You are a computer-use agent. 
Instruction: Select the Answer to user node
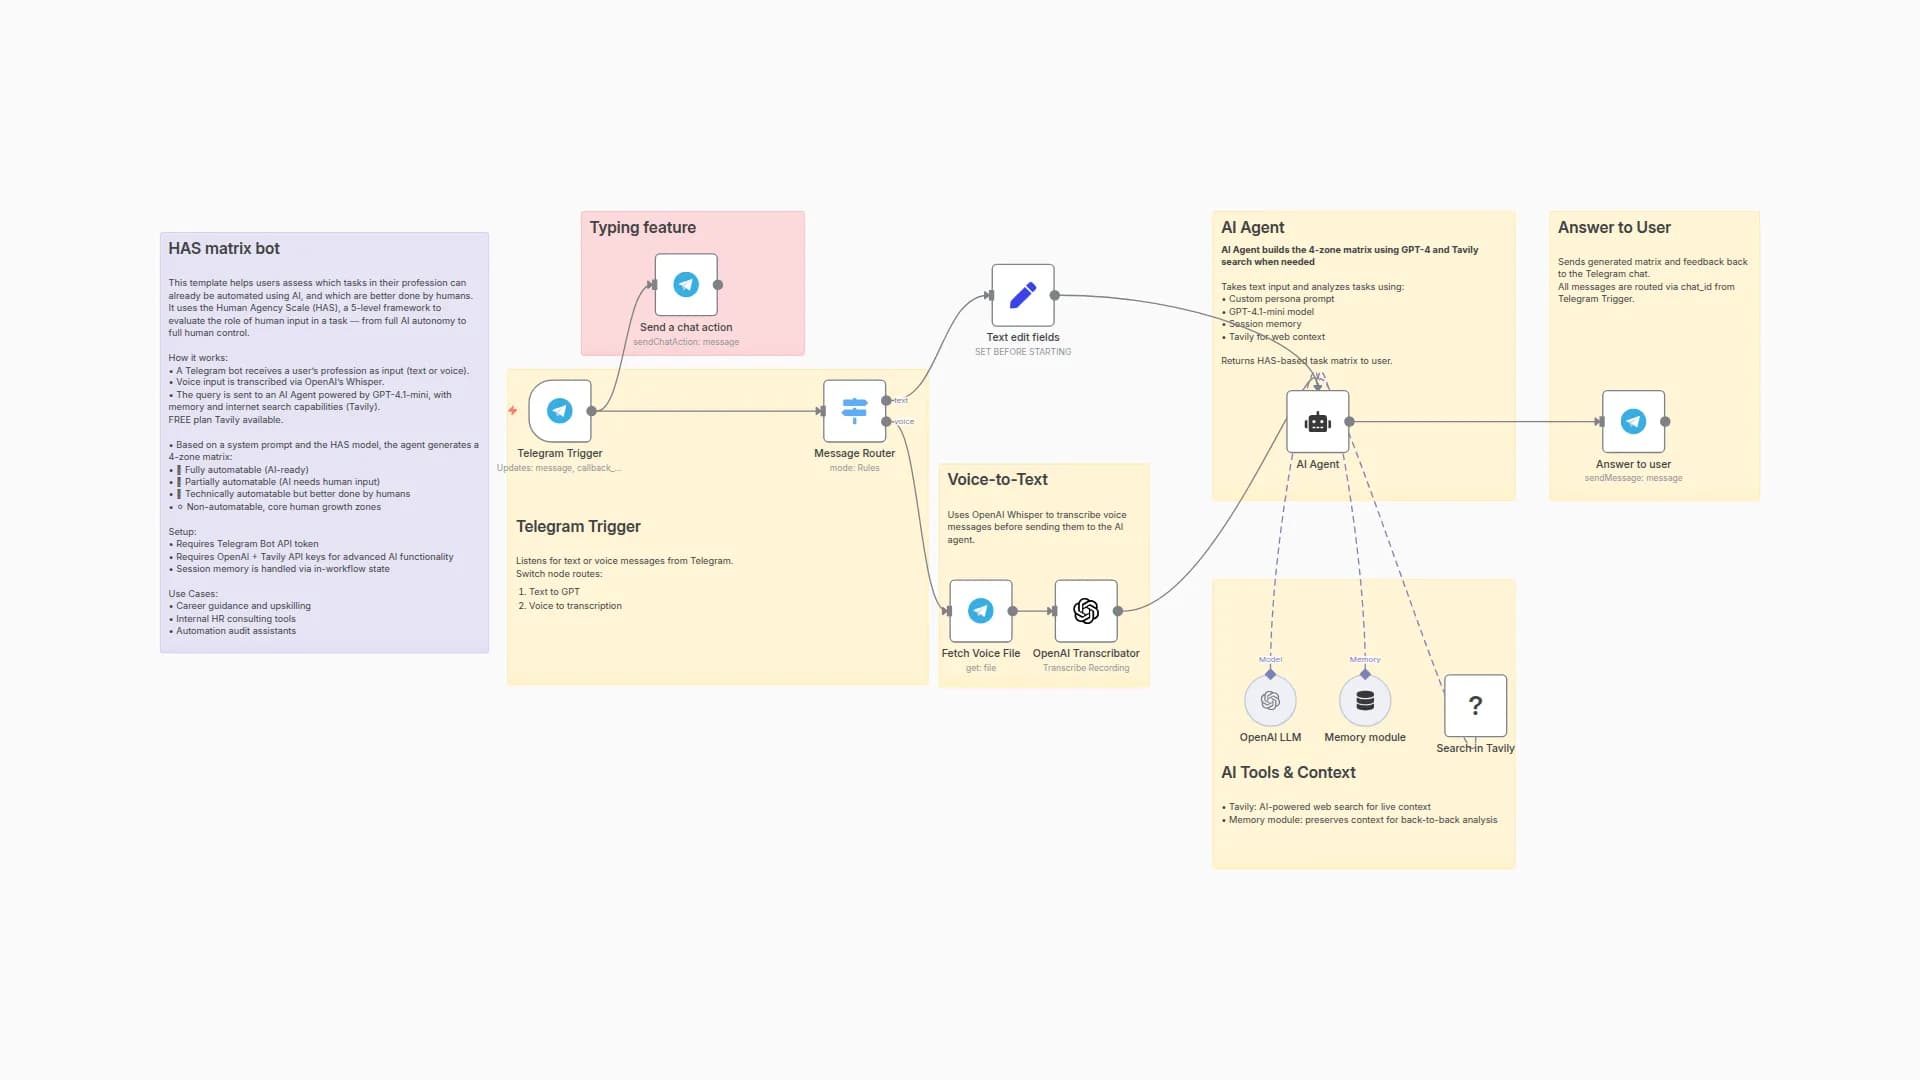tap(1633, 421)
